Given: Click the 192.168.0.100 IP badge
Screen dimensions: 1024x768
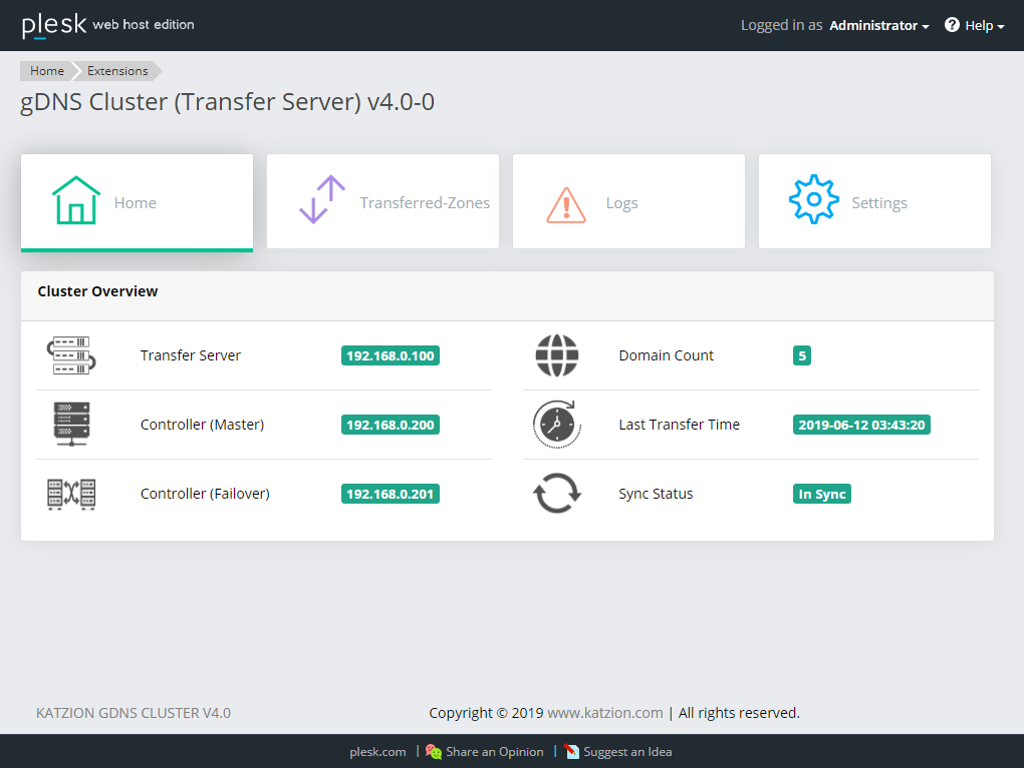Looking at the screenshot, I should point(390,356).
